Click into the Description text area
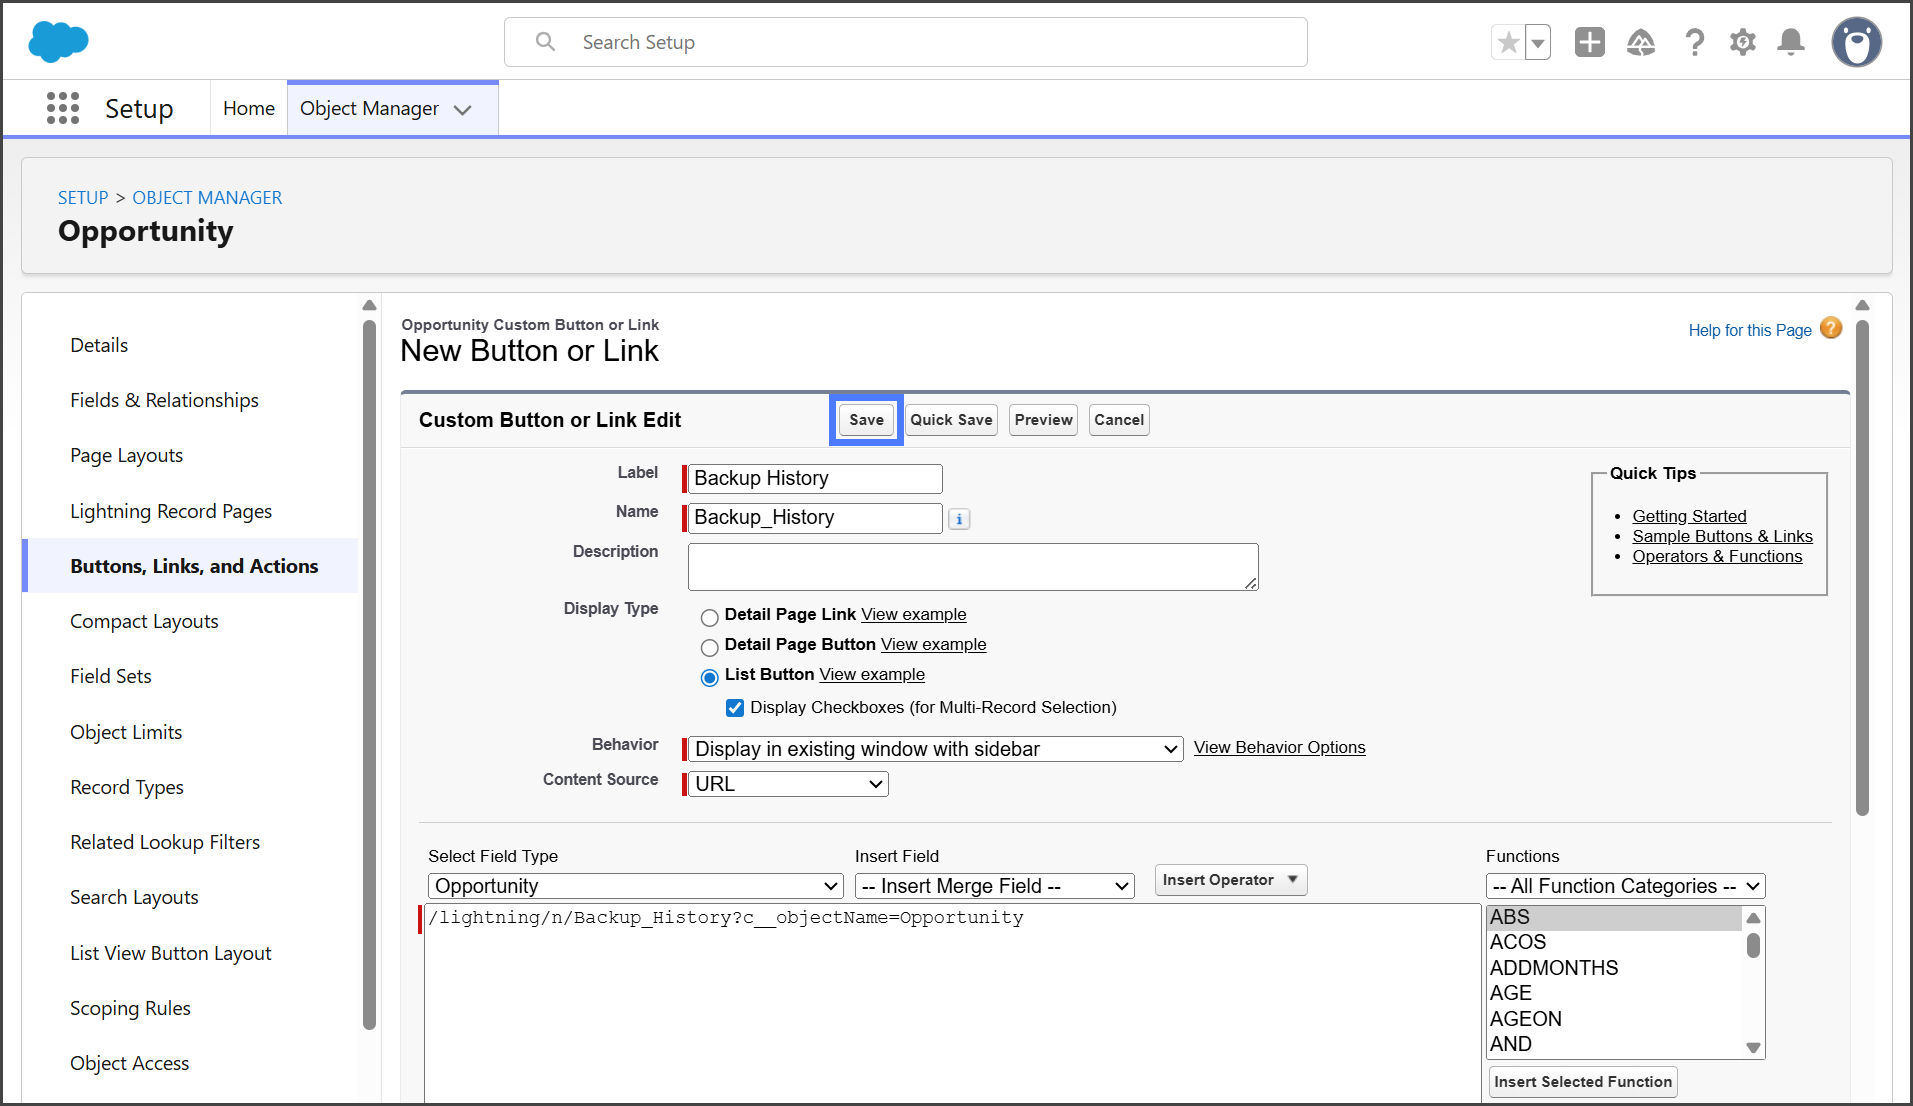This screenshot has height=1106, width=1913. [972, 567]
